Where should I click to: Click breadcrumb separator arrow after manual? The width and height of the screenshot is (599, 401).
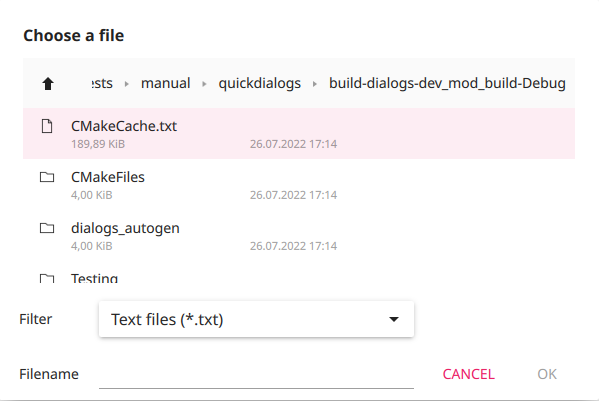coord(204,84)
